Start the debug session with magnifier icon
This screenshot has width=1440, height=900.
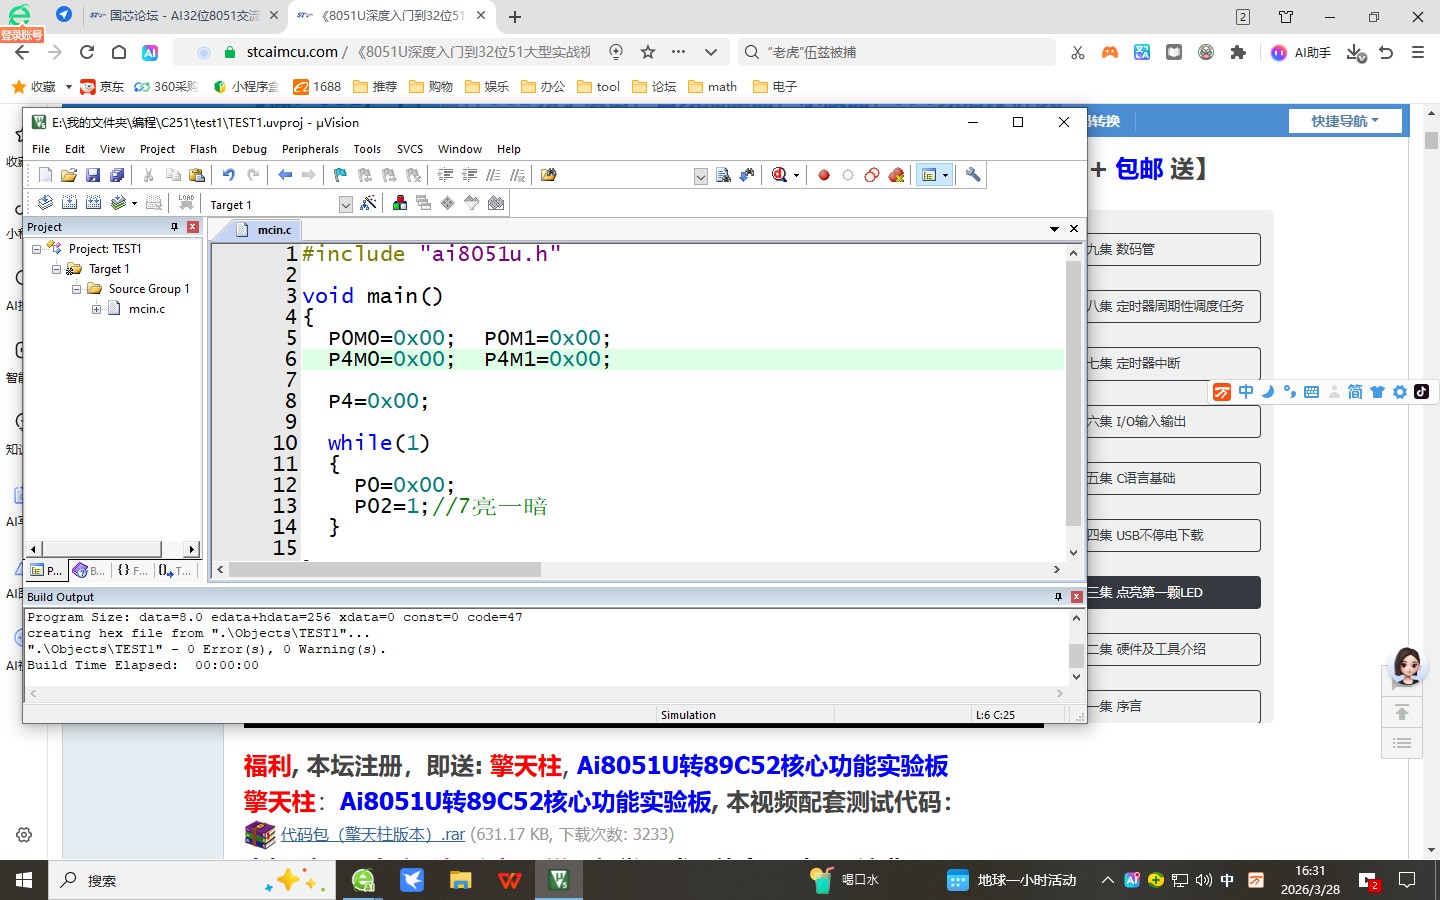780,175
